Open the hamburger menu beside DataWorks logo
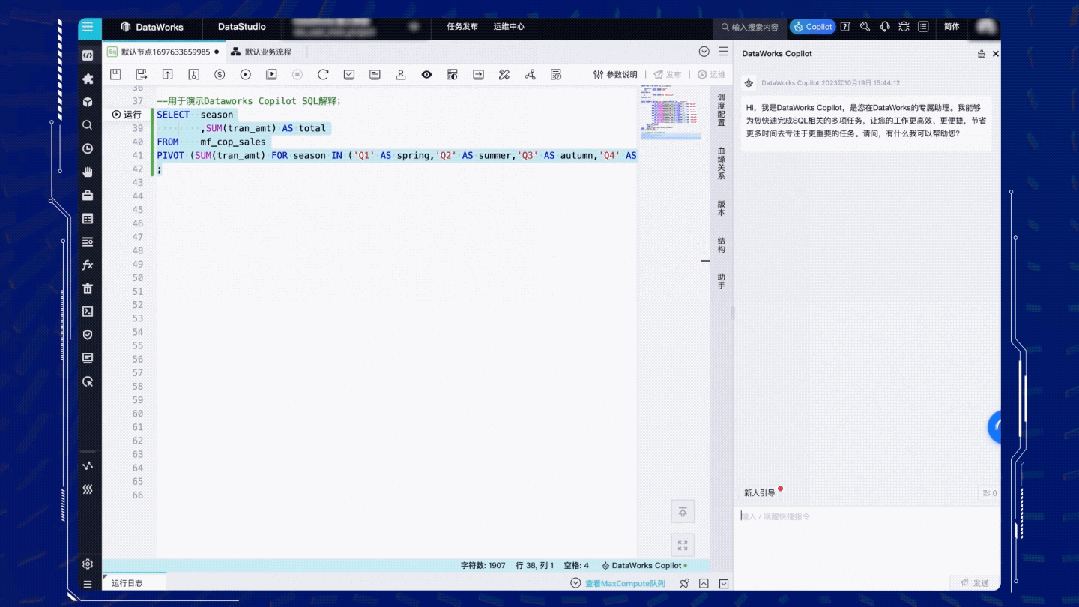 87,27
